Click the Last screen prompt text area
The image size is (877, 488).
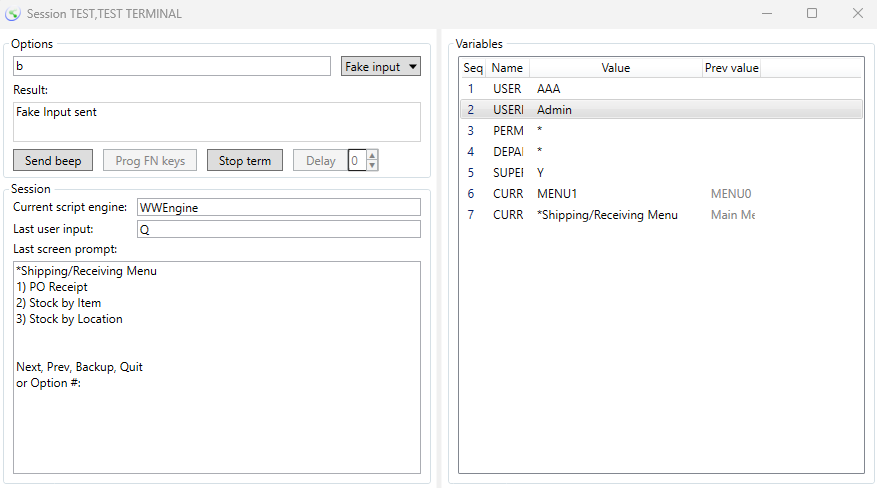click(x=216, y=367)
